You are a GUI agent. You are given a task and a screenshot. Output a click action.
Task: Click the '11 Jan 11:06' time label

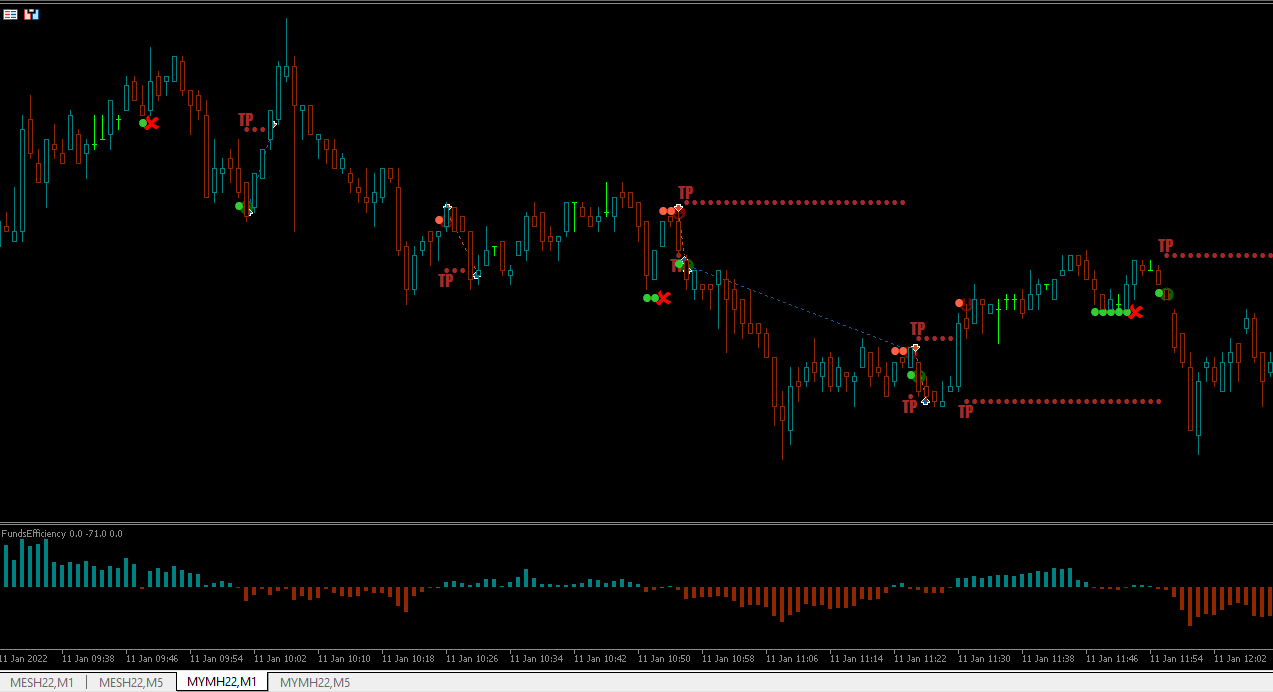[792, 659]
